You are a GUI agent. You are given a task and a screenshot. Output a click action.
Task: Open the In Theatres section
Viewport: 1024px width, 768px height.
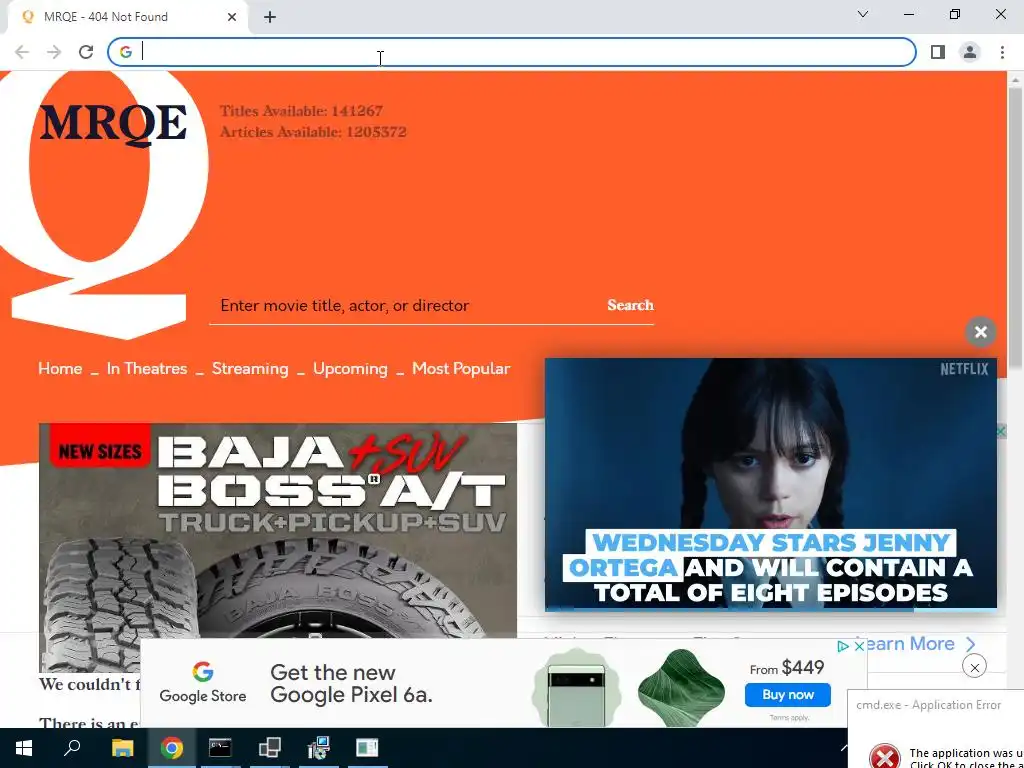[x=147, y=369]
